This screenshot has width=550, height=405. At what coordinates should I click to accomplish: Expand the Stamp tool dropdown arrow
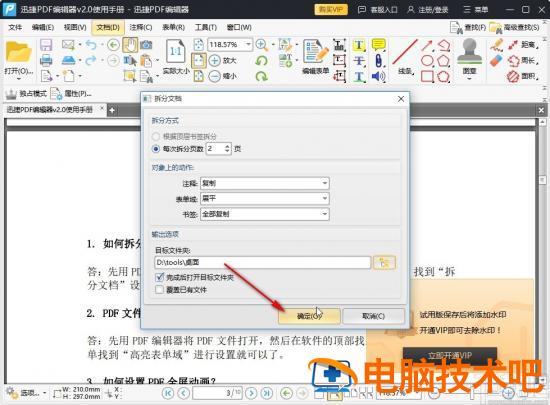(469, 79)
